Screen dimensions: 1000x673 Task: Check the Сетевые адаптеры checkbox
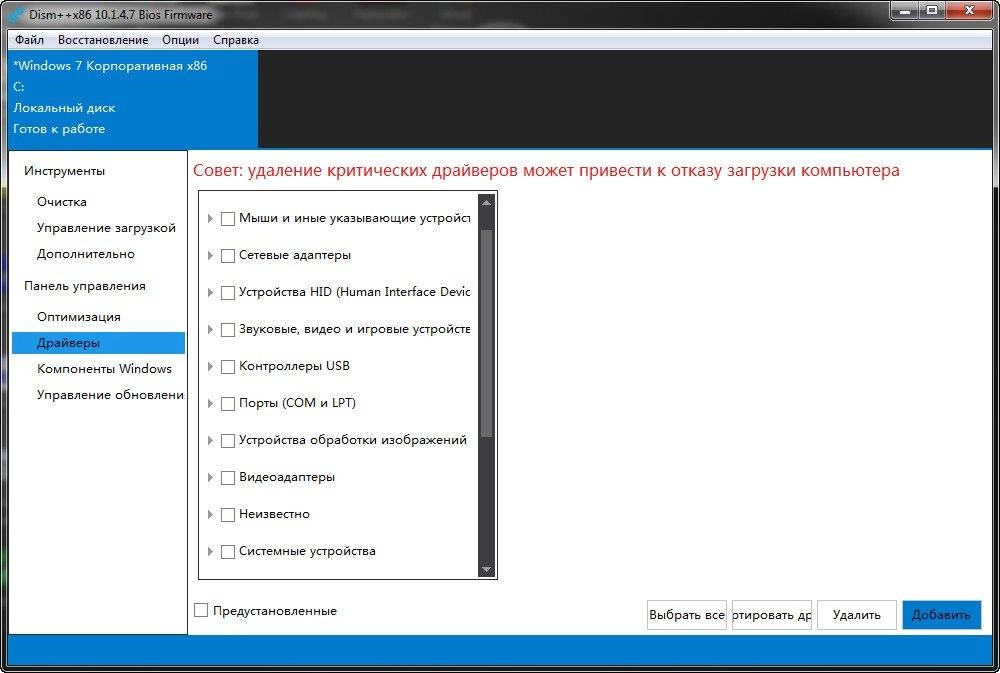[228, 256]
